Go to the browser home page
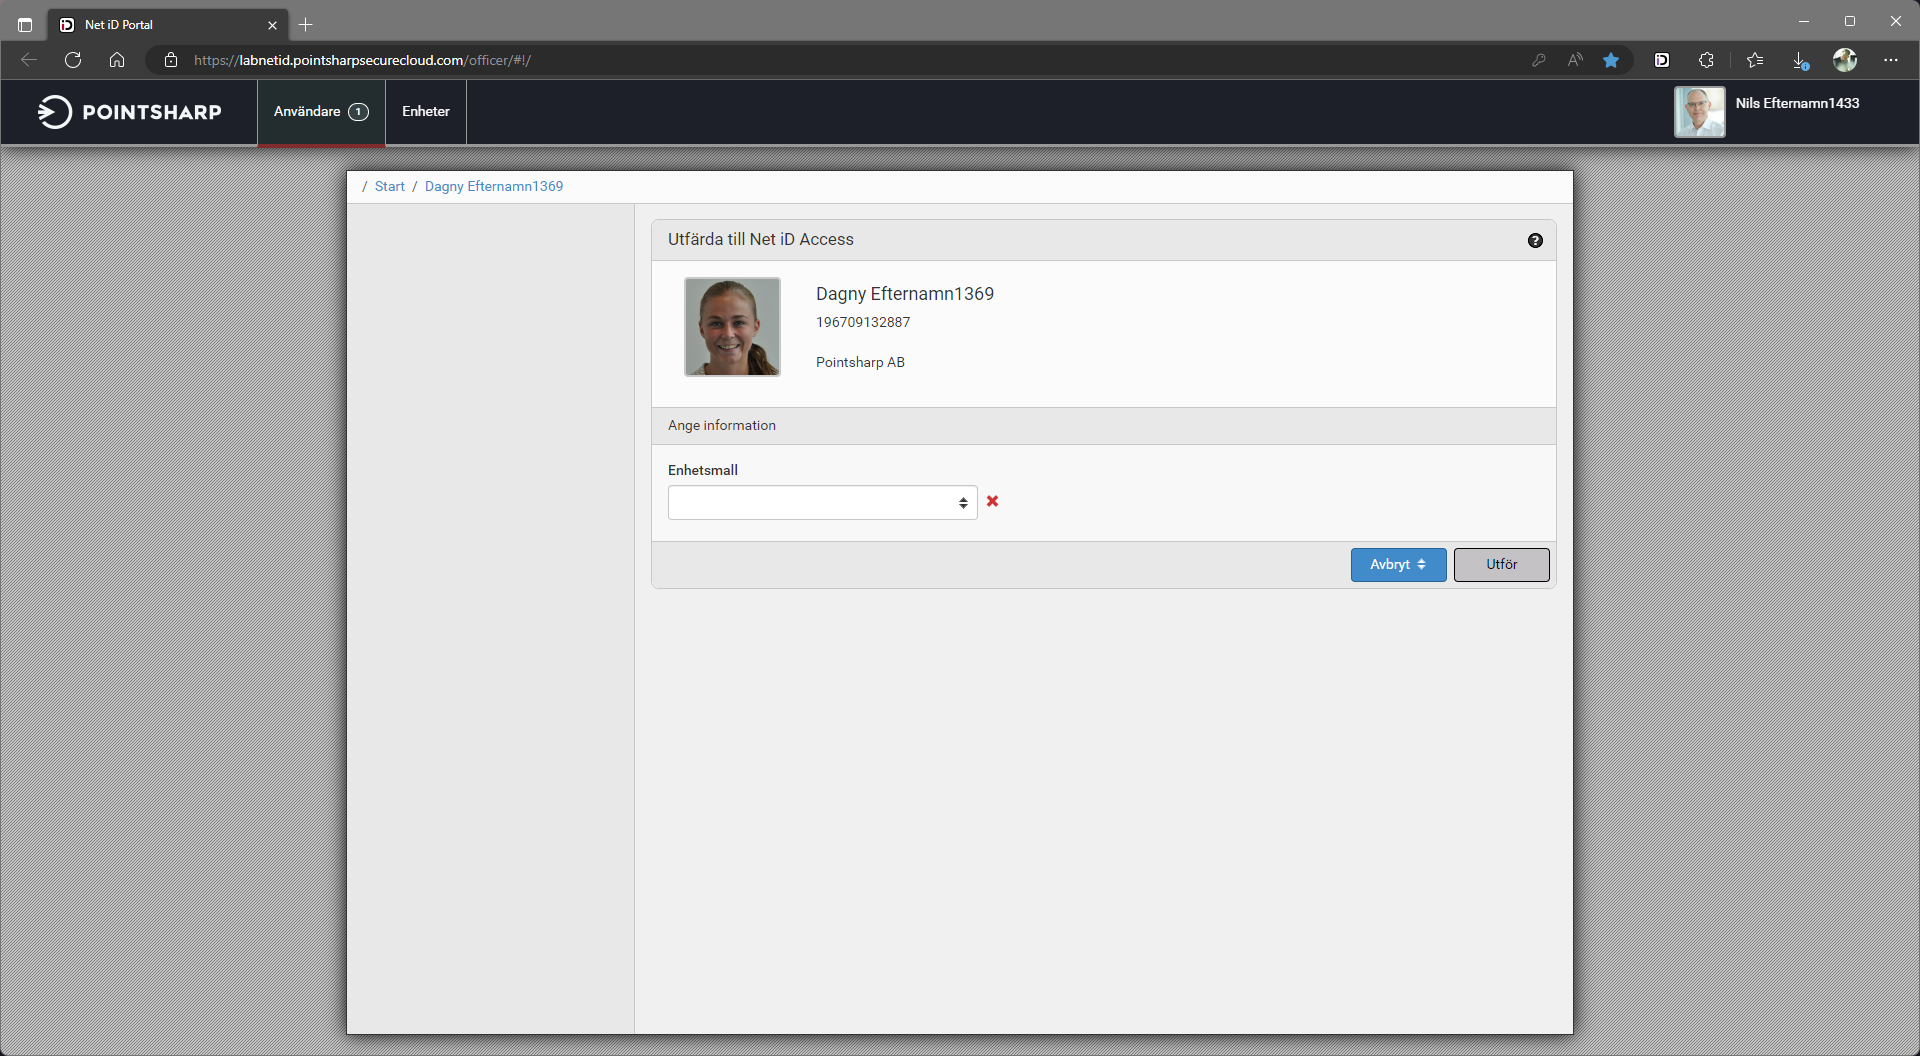The image size is (1920, 1056). coord(117,60)
